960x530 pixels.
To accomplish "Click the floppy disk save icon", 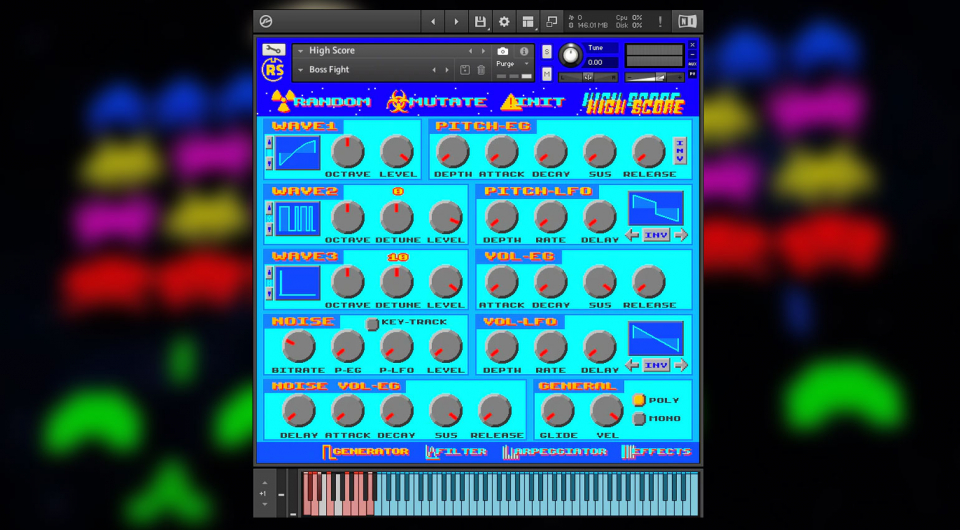I will pyautogui.click(x=480, y=21).
